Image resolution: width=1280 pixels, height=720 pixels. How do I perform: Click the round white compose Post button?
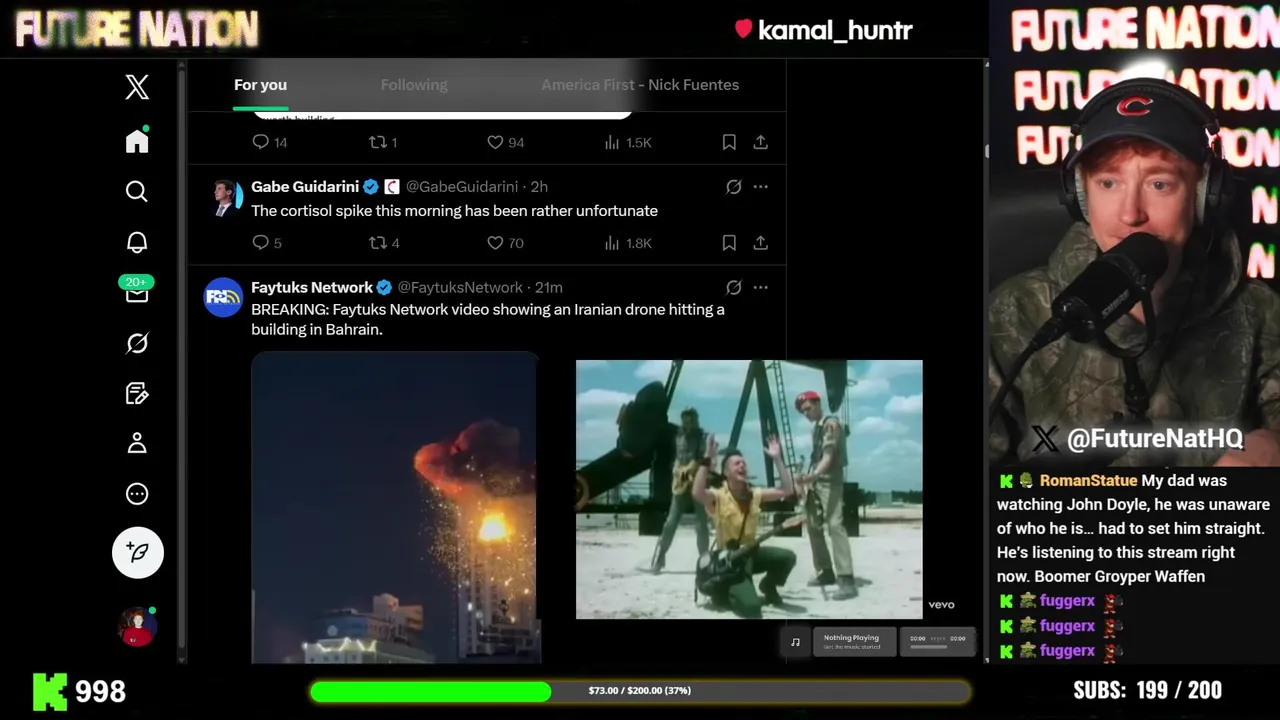tap(138, 552)
